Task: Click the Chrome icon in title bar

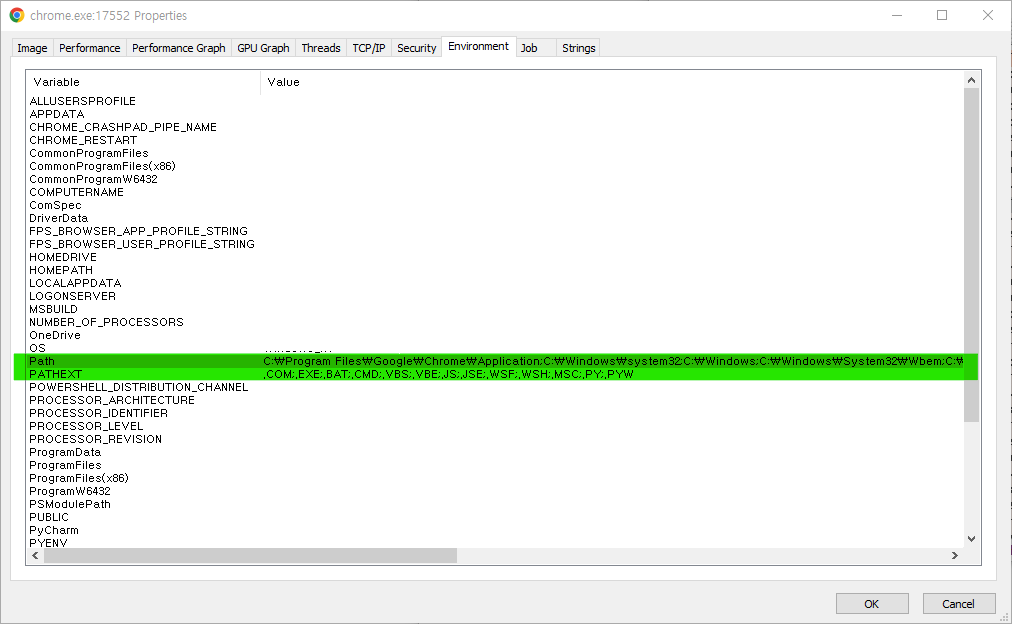Action: coord(17,15)
